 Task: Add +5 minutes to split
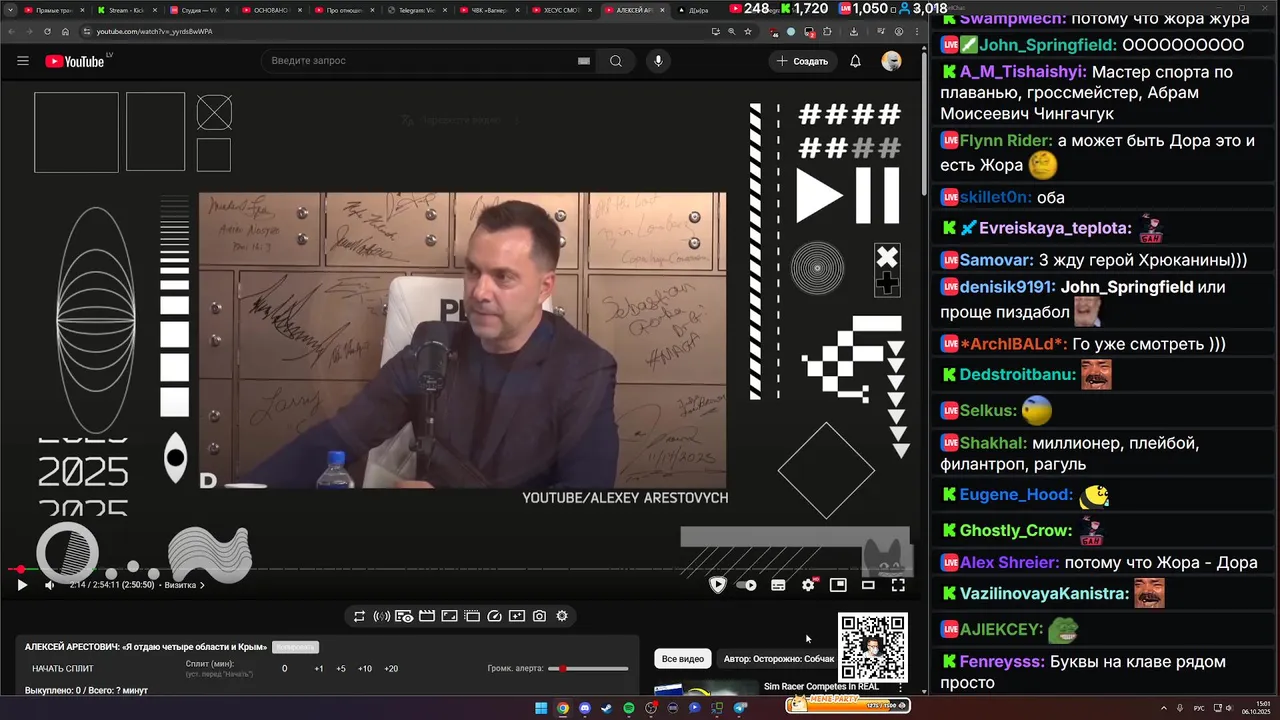pos(341,668)
